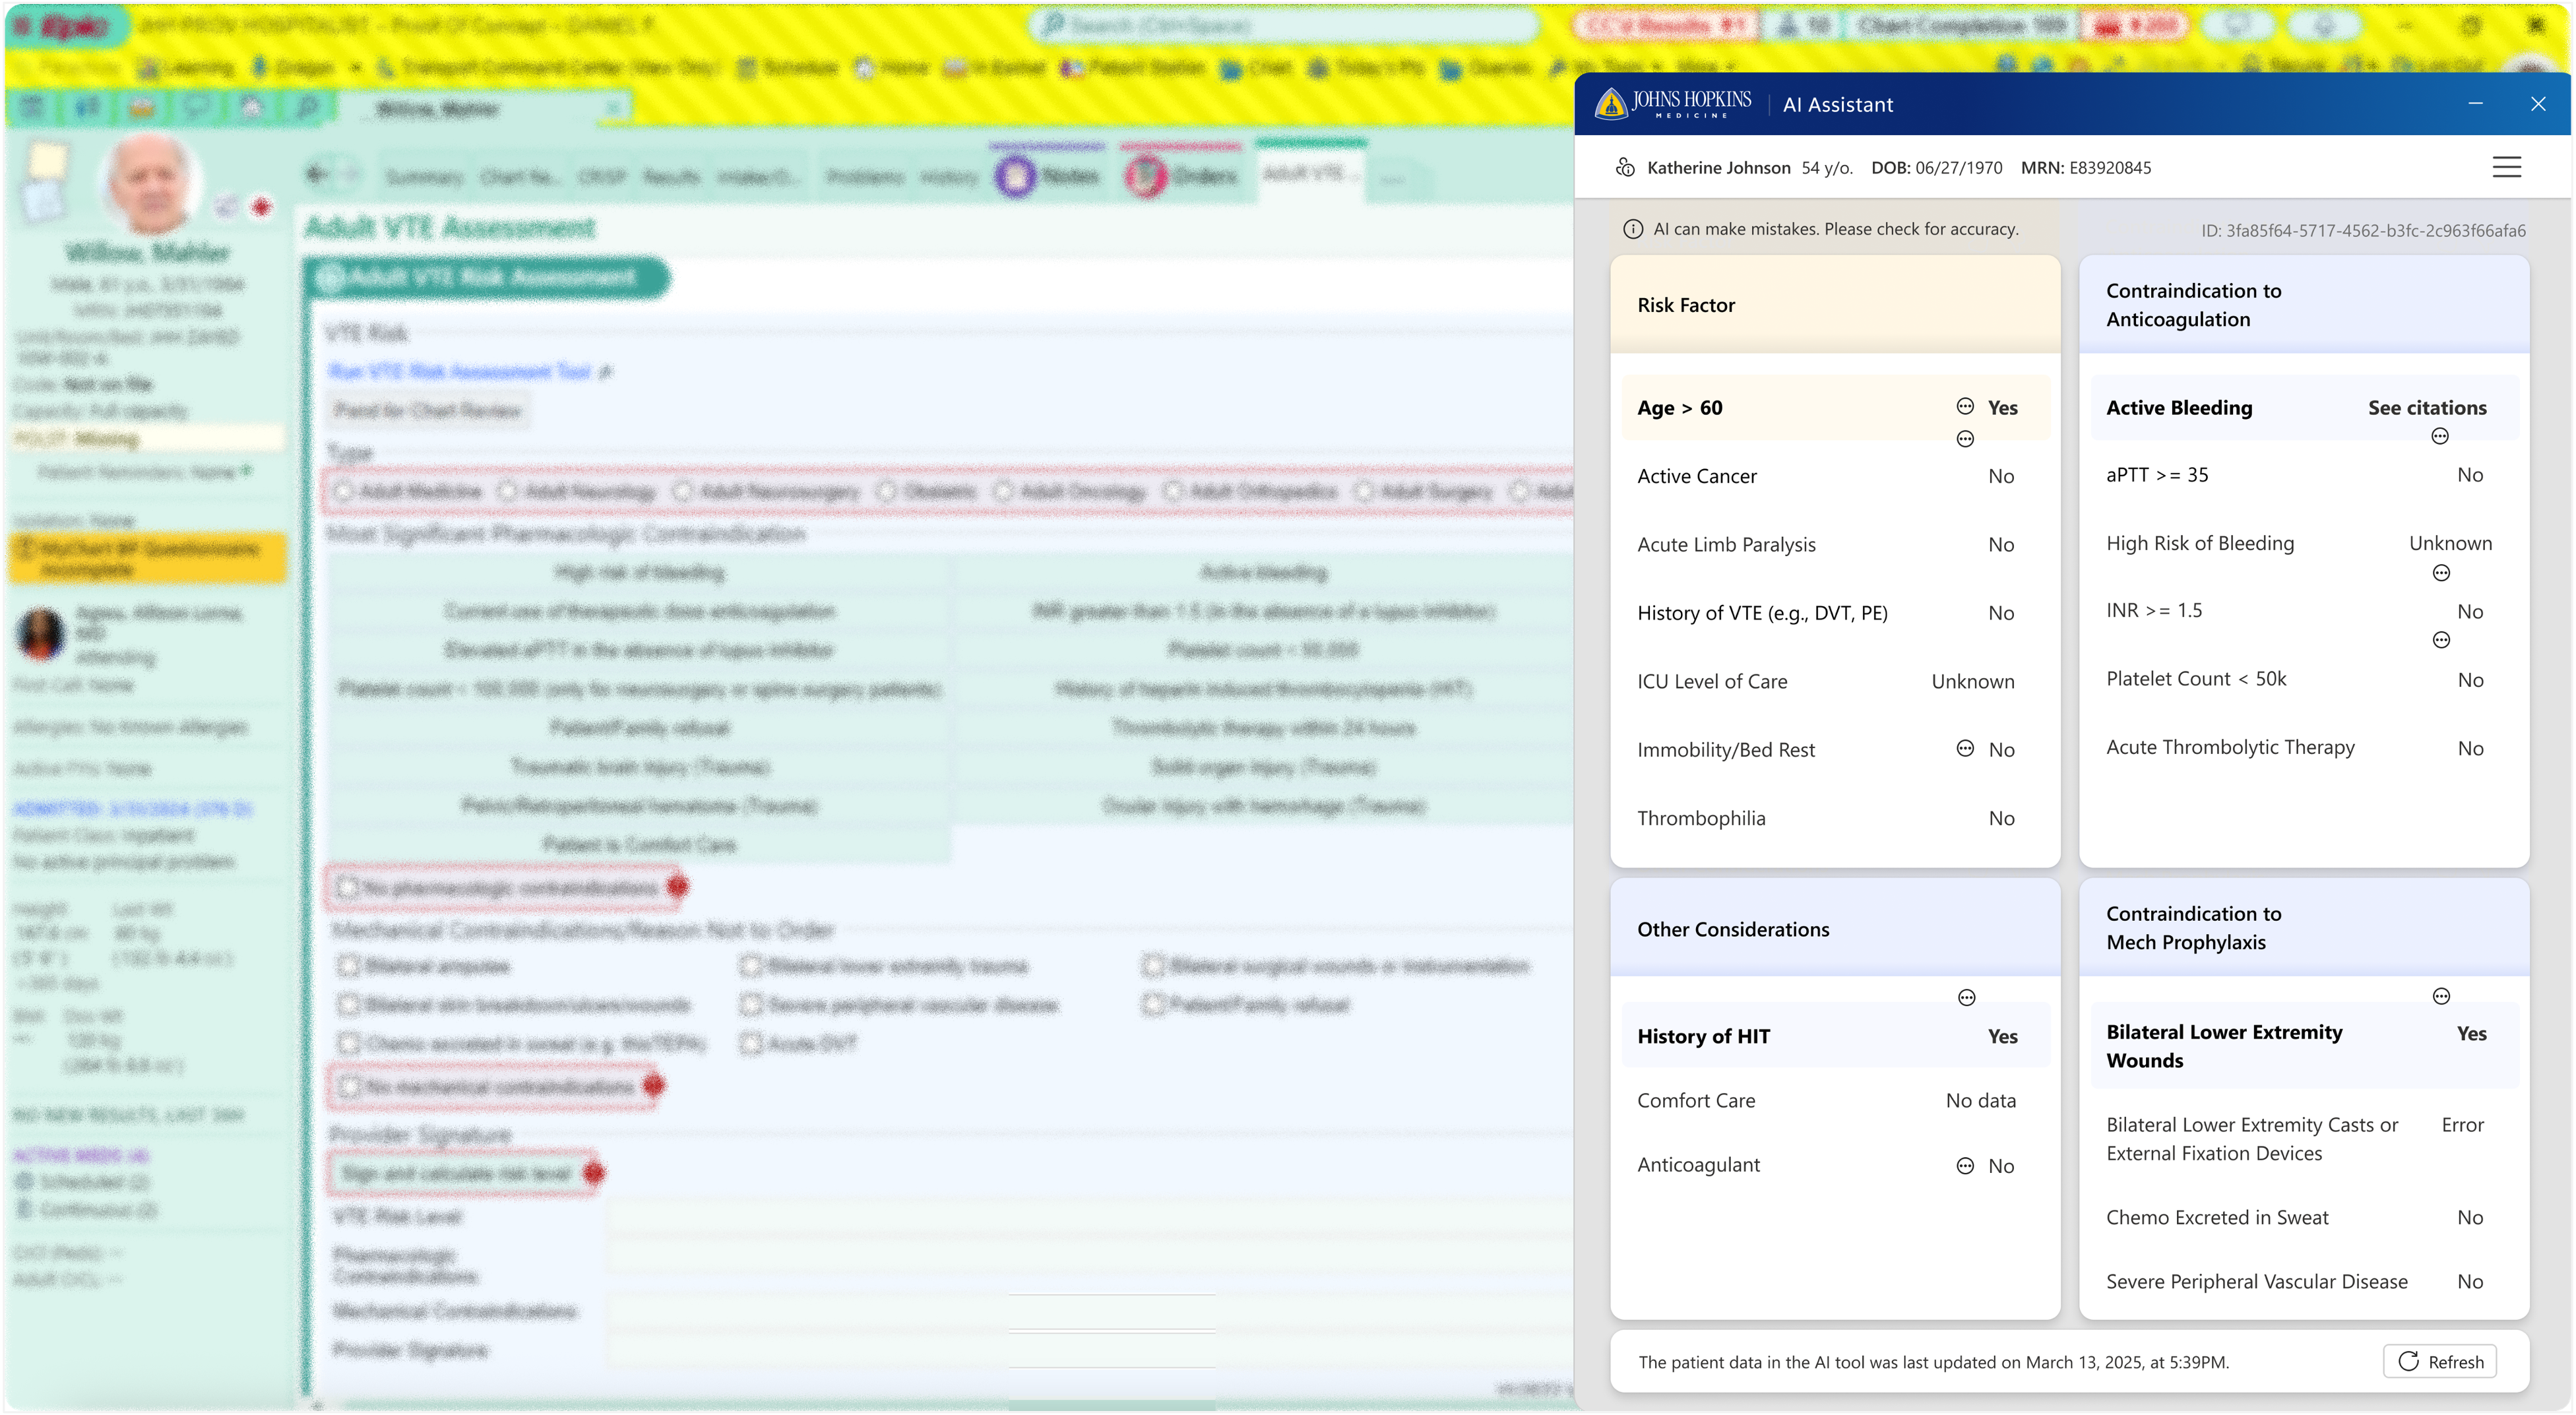
Task: Check No pharmacologic contraindications box
Action: click(x=346, y=887)
